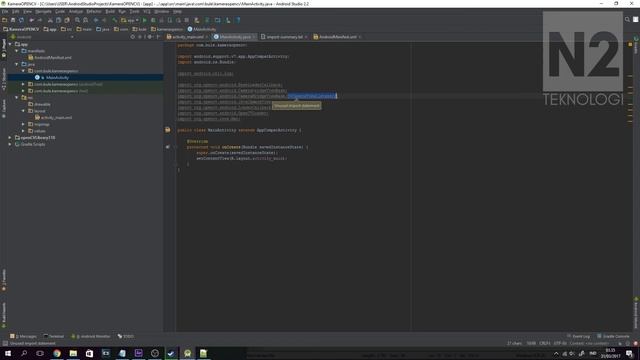
Task: Open the Window menu
Action: coord(162,11)
